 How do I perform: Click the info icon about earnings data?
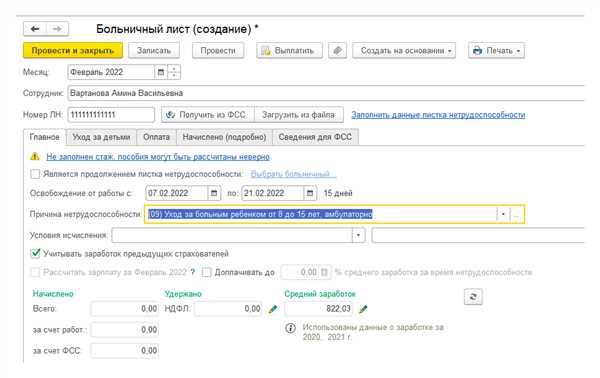(x=290, y=328)
